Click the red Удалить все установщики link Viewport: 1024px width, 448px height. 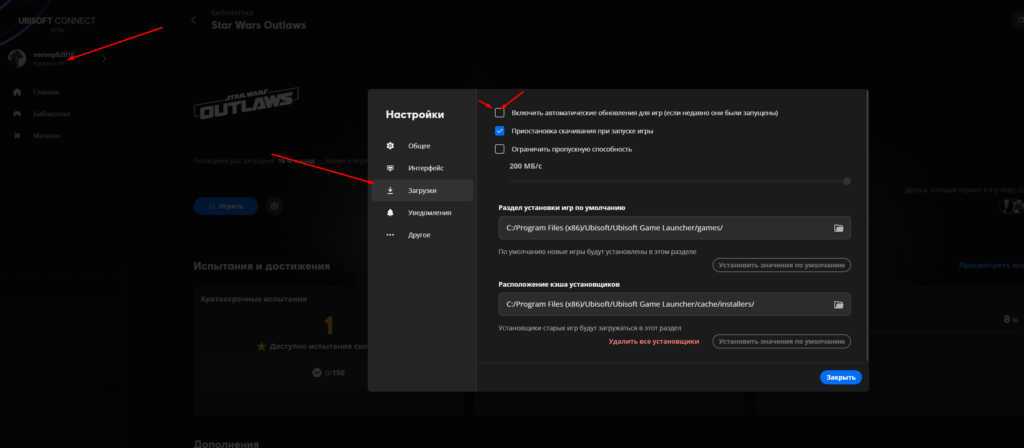tap(653, 342)
